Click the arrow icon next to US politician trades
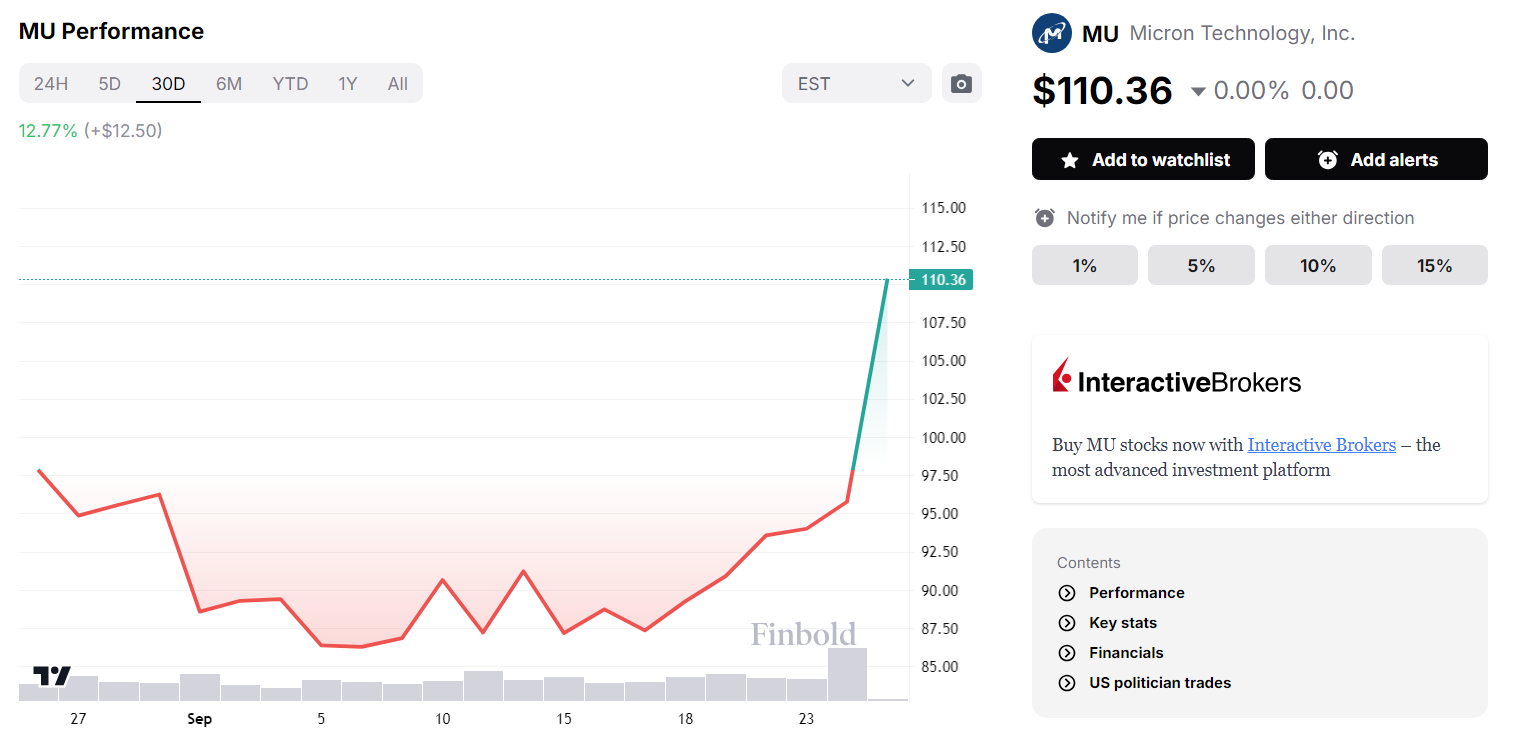 click(x=1067, y=683)
